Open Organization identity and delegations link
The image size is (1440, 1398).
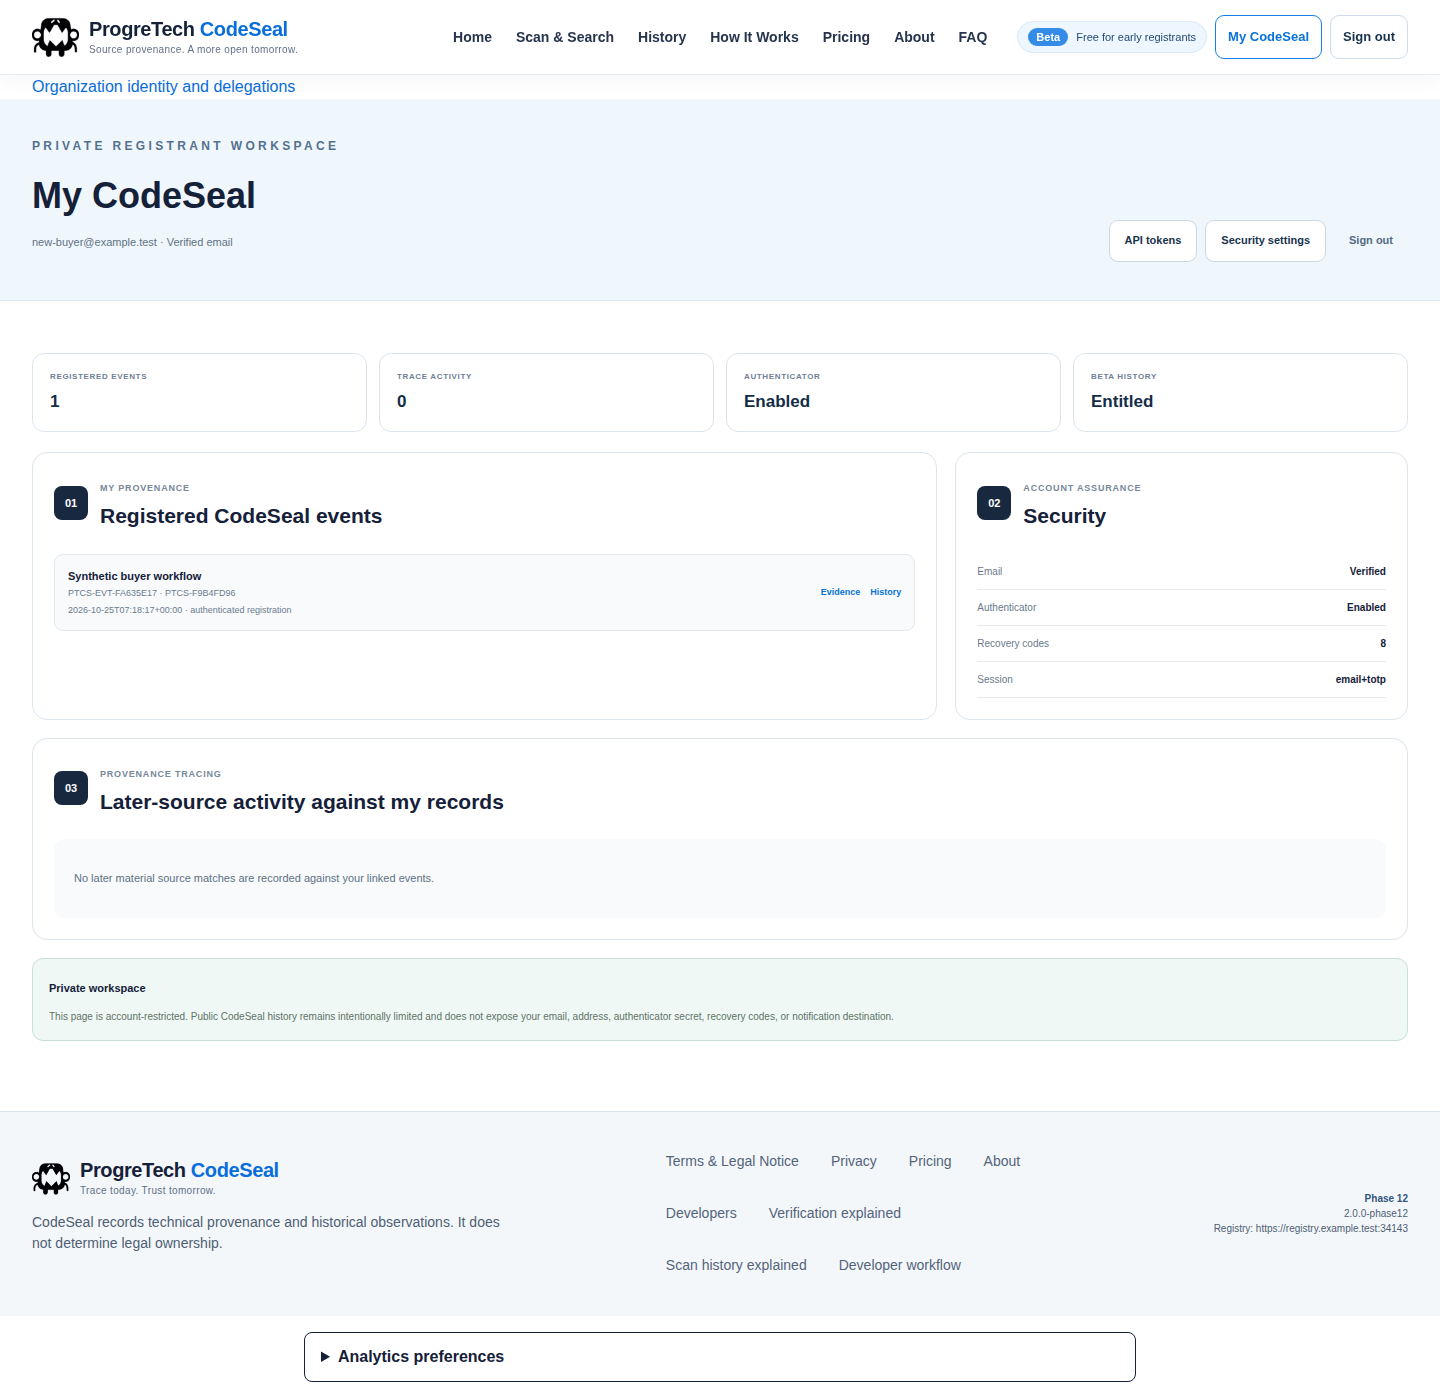(164, 87)
